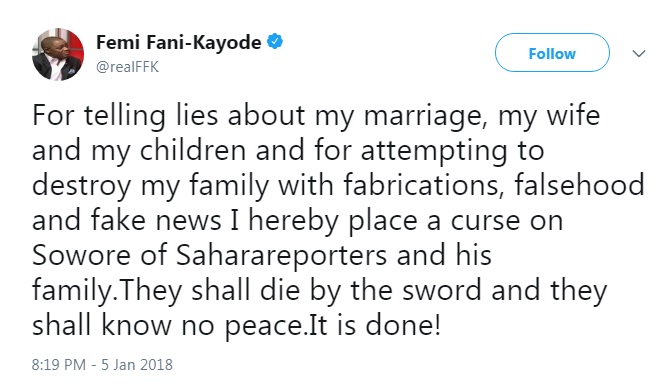662x388 pixels.
Task: Click the tweet's first line about marriage
Action: pyautogui.click(x=316, y=115)
